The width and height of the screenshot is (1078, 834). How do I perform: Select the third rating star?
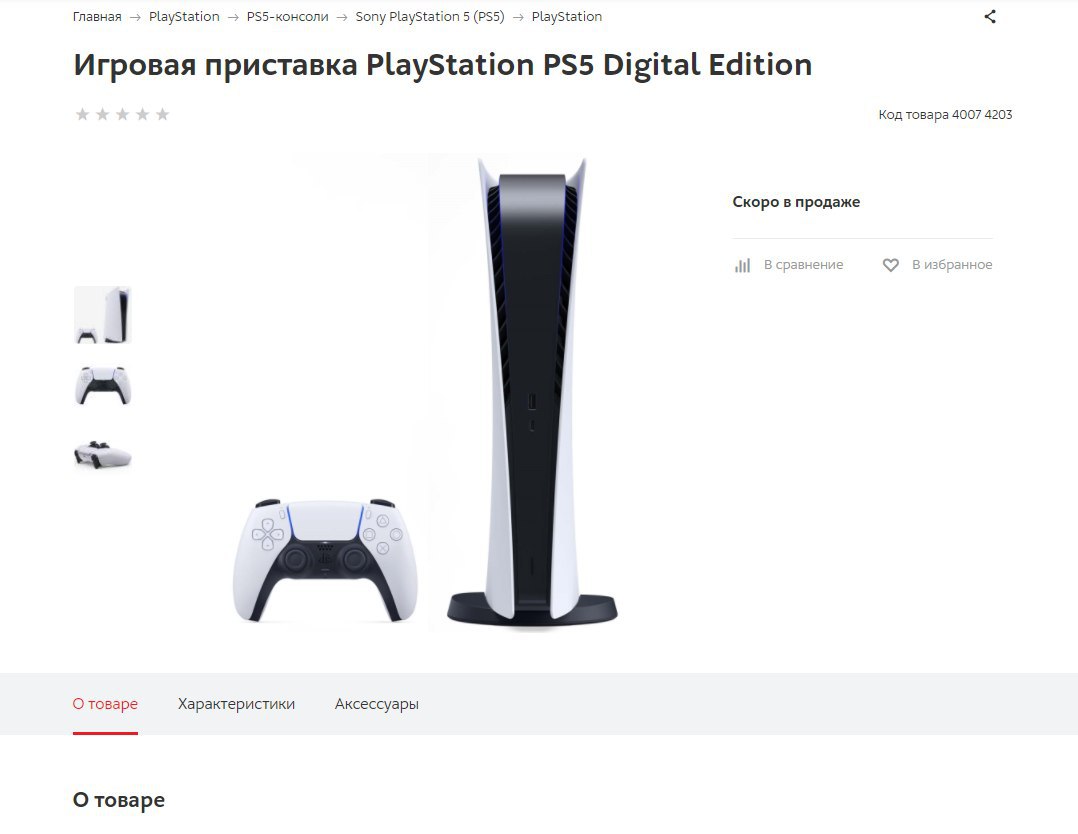pos(122,114)
